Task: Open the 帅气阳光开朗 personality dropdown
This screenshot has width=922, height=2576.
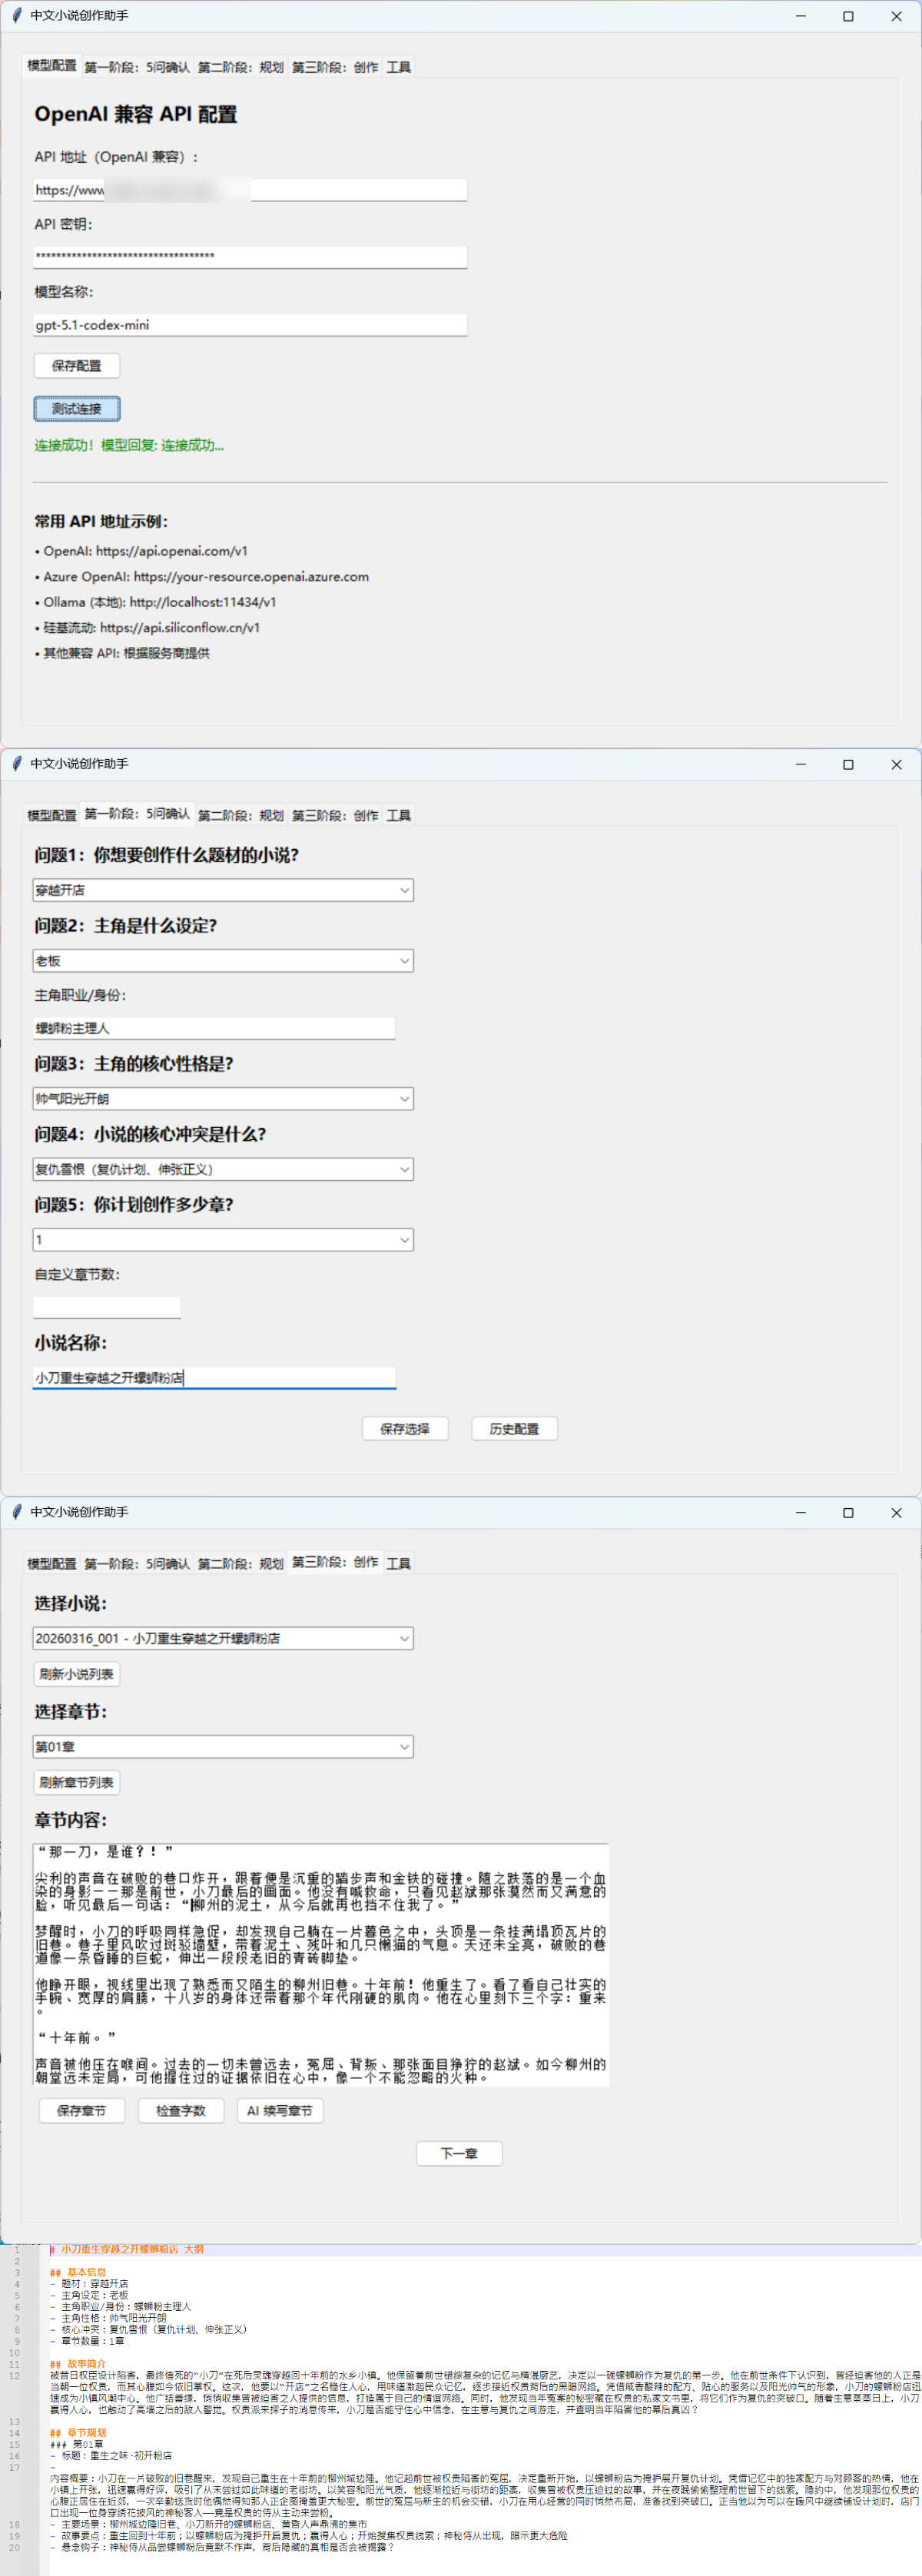Action: 223,1099
